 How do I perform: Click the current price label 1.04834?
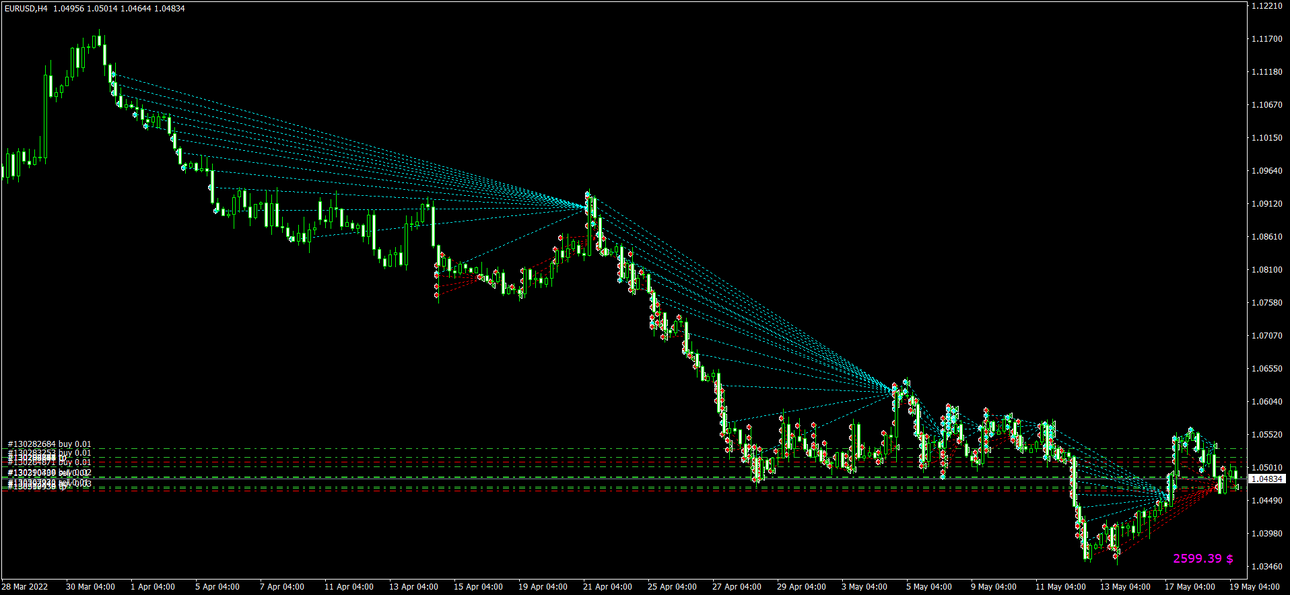(x=1266, y=479)
